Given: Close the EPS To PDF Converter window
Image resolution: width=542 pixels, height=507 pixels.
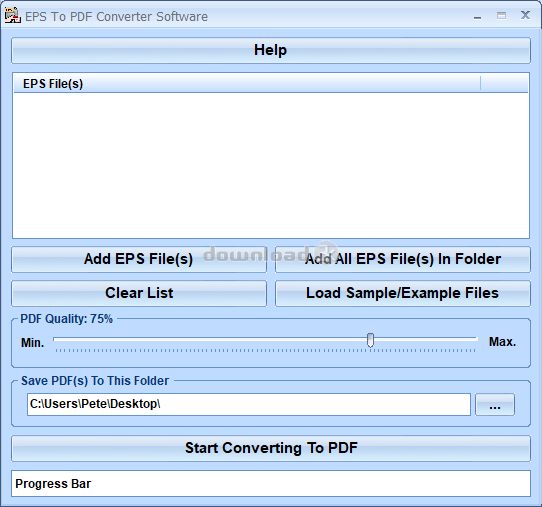Looking at the screenshot, I should 525,15.
